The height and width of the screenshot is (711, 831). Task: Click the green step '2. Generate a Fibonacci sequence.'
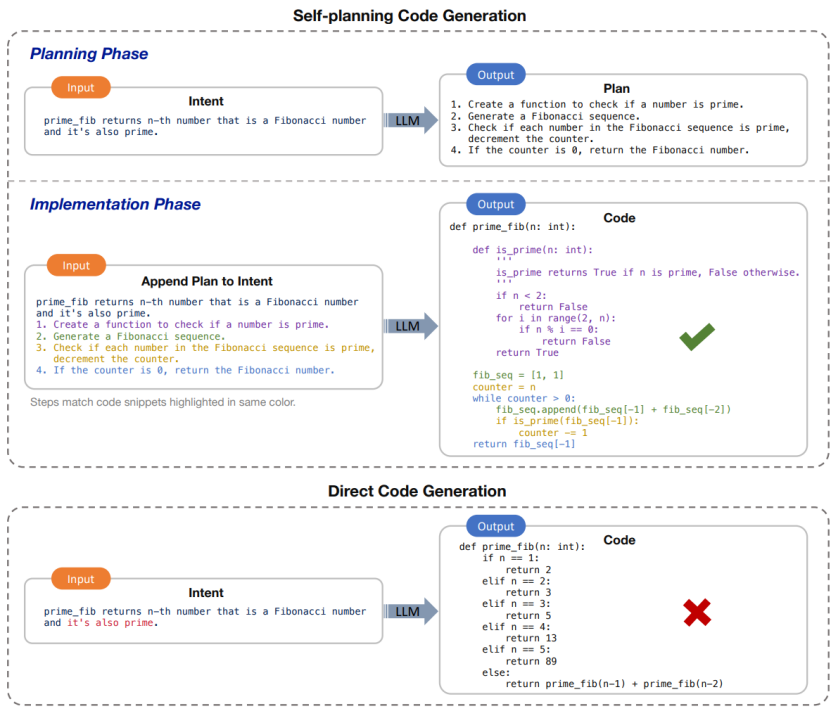pos(130,336)
